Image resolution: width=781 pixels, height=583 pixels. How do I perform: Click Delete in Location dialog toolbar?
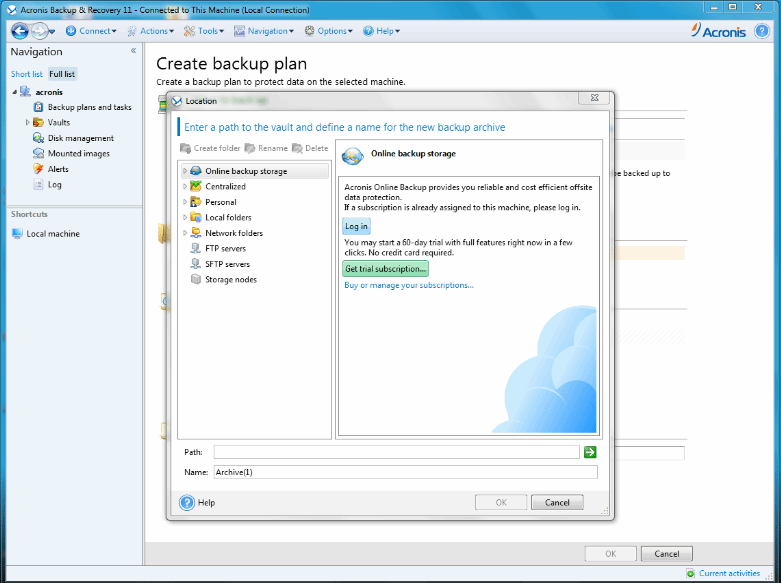click(x=310, y=148)
